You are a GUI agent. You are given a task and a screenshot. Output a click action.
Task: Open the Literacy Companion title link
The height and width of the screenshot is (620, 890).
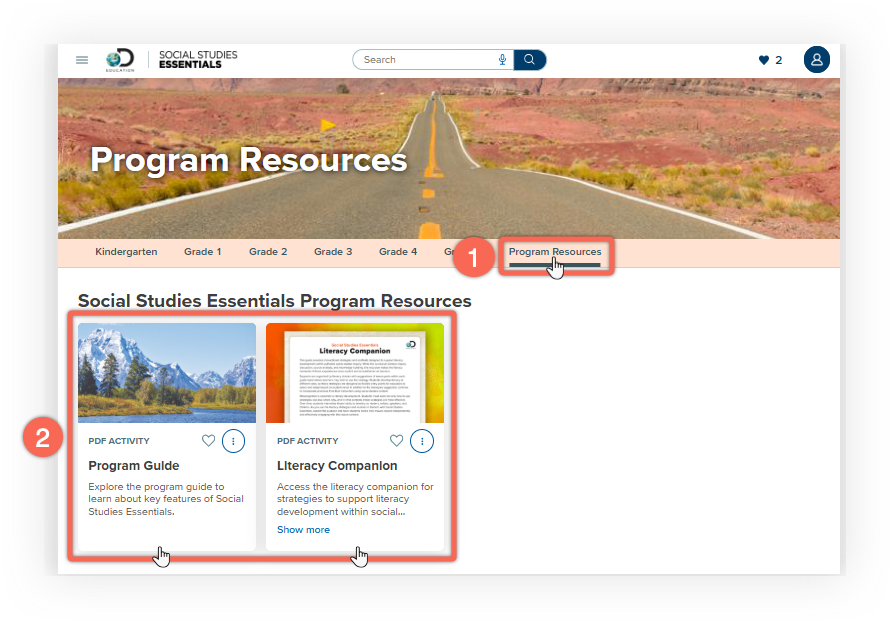pyautogui.click(x=337, y=466)
